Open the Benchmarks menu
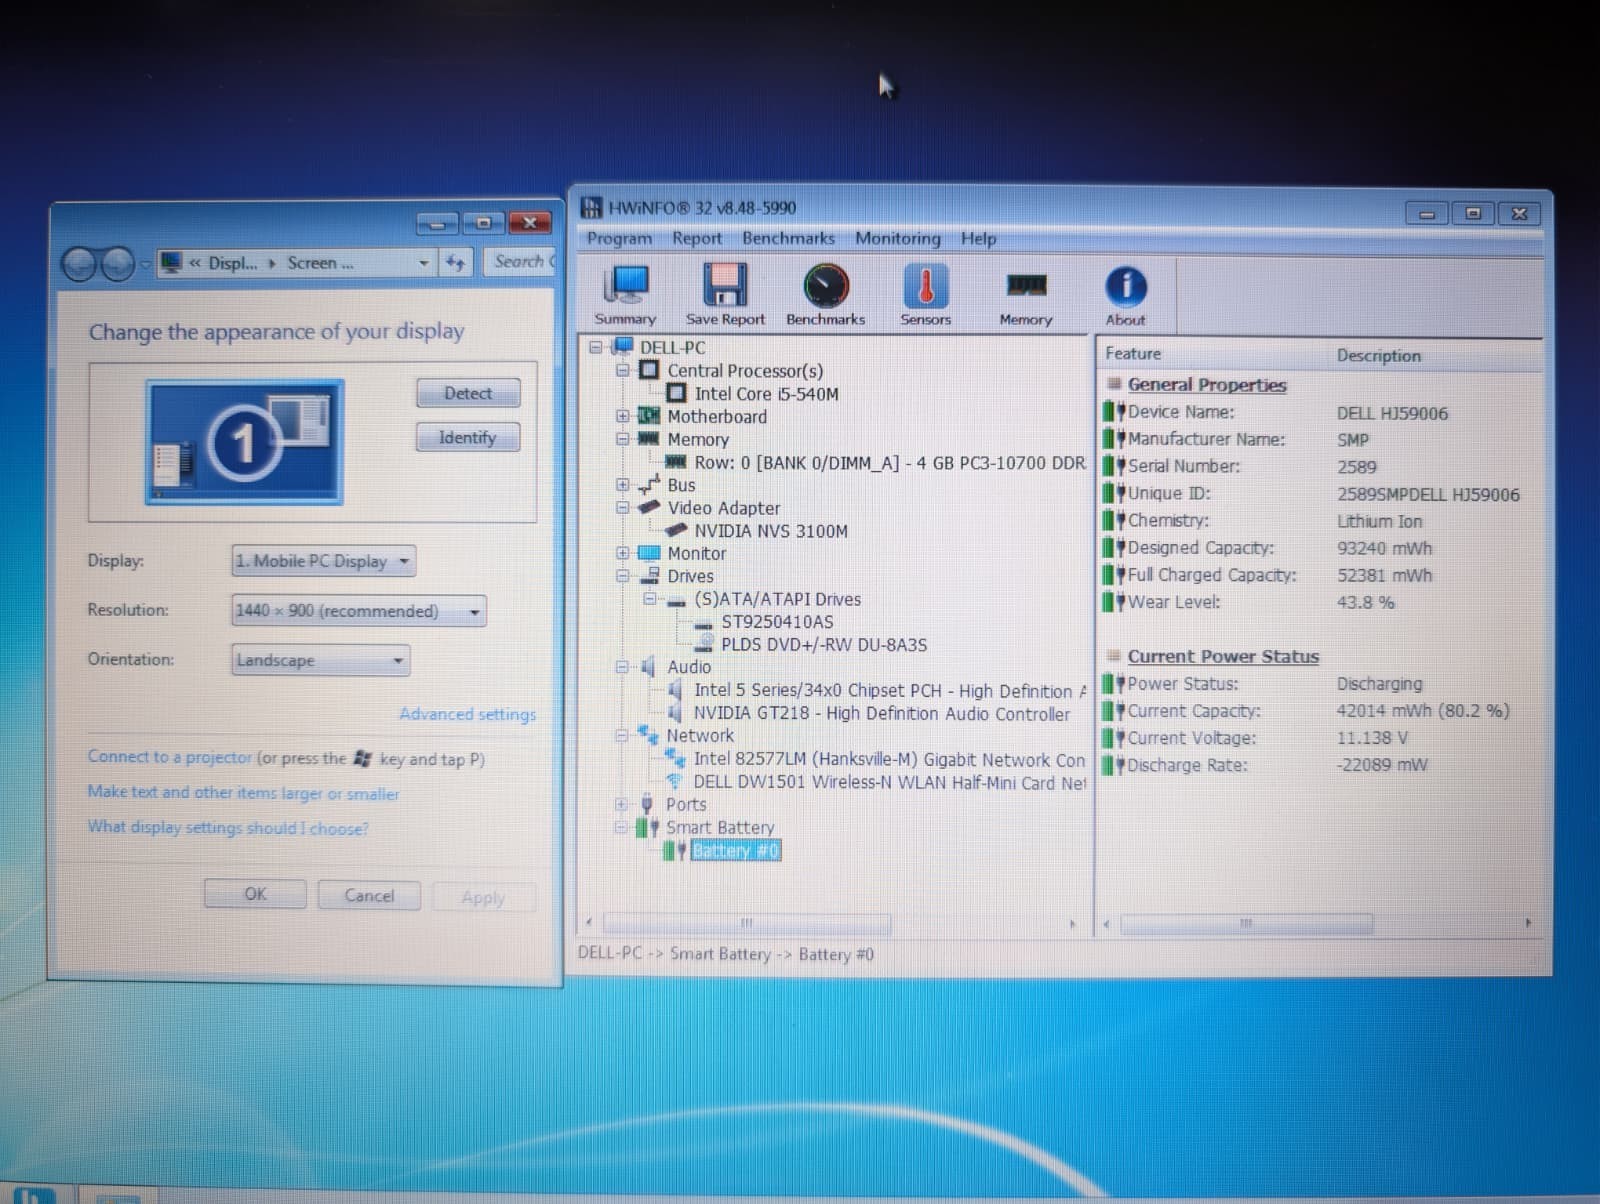Screen dimensions: 1600x1204 [788, 238]
